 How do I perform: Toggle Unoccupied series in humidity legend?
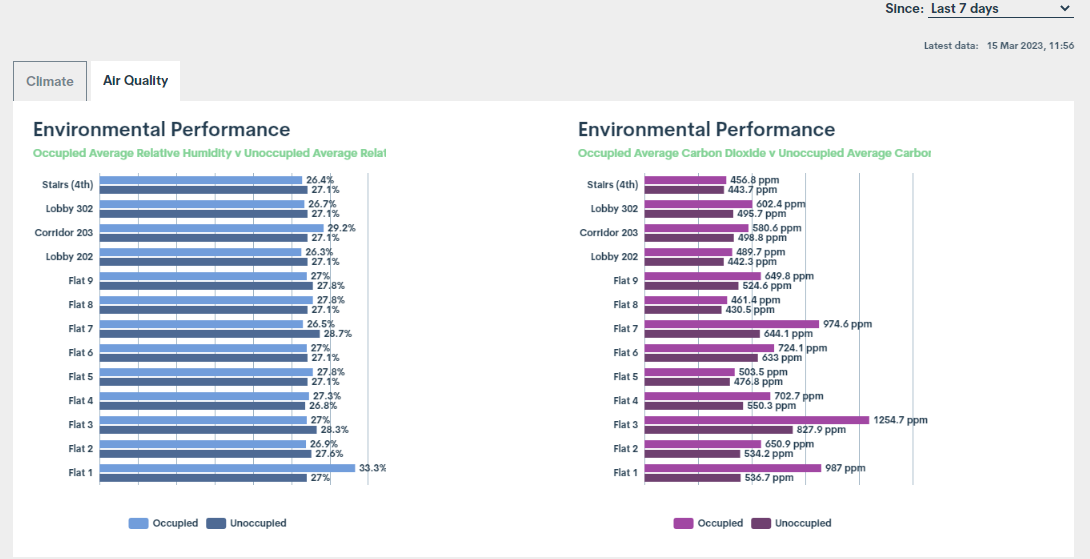246,524
